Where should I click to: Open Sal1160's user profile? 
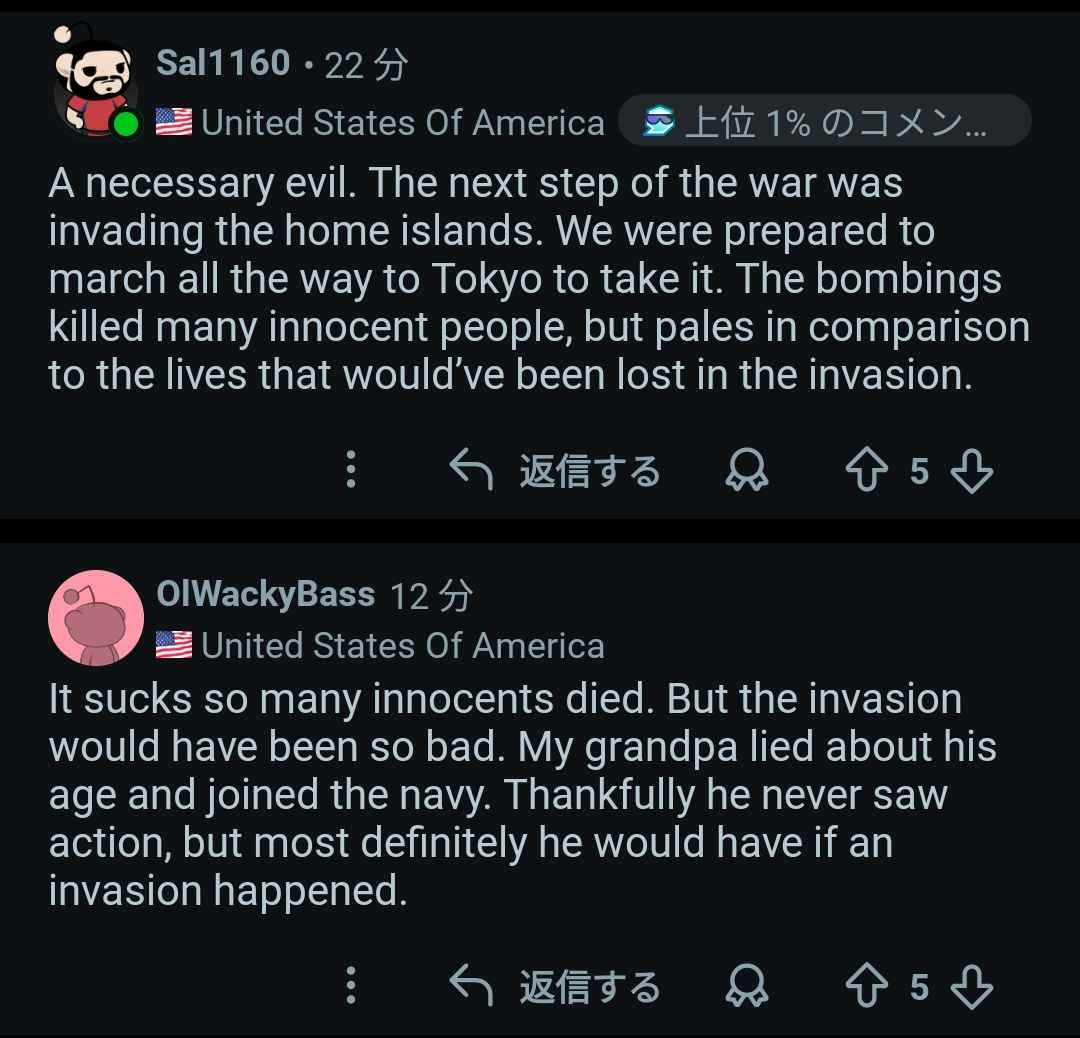pyautogui.click(x=223, y=64)
